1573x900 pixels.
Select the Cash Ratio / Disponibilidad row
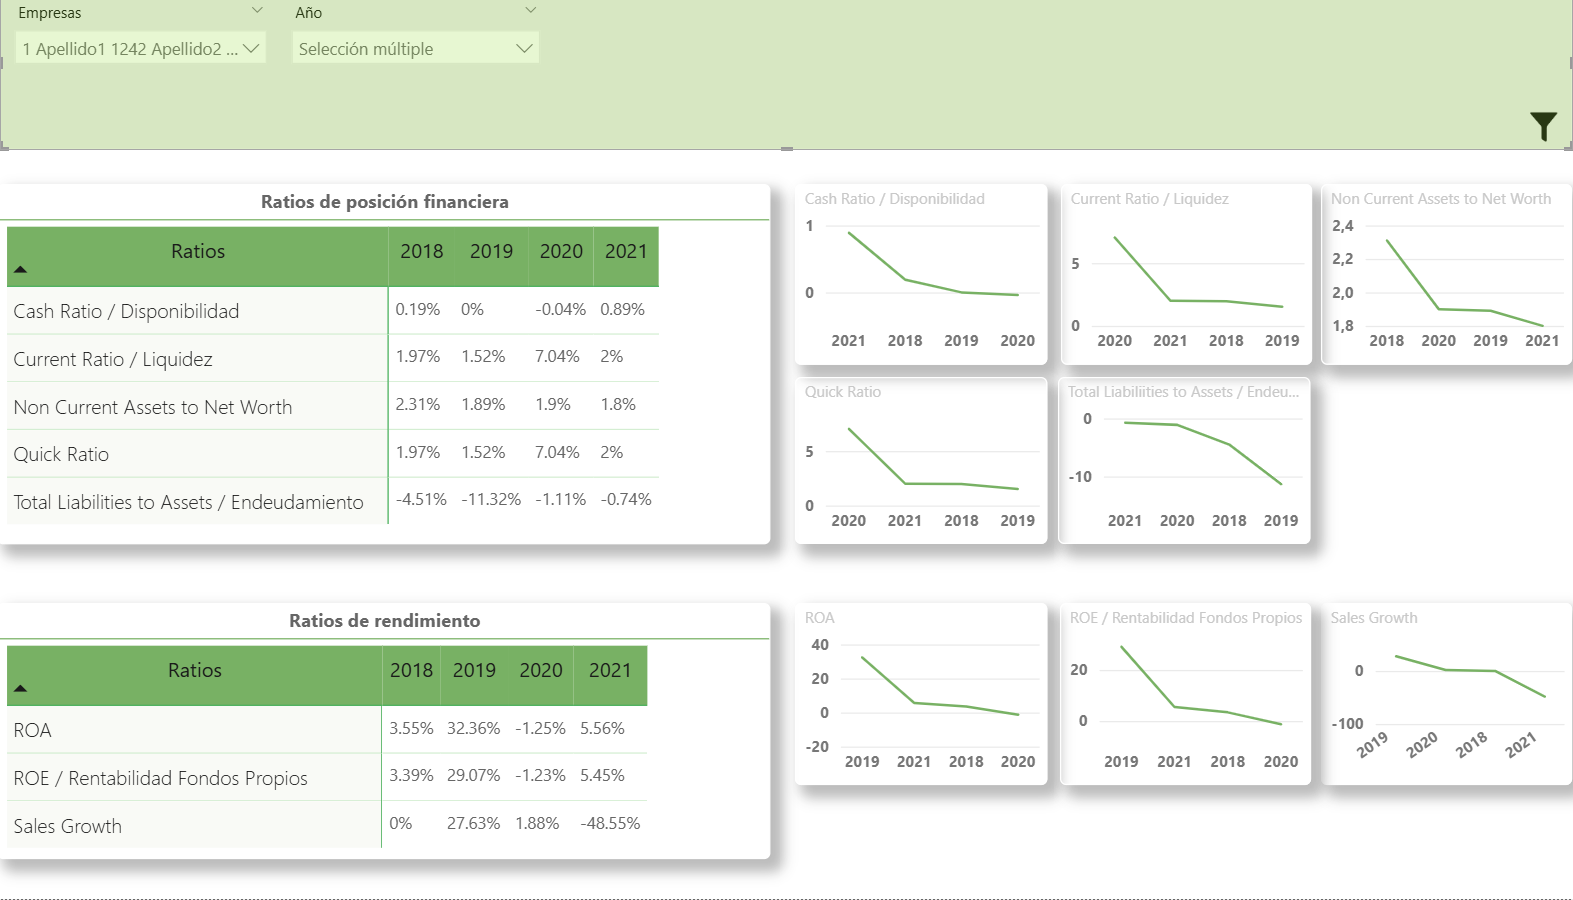click(126, 311)
